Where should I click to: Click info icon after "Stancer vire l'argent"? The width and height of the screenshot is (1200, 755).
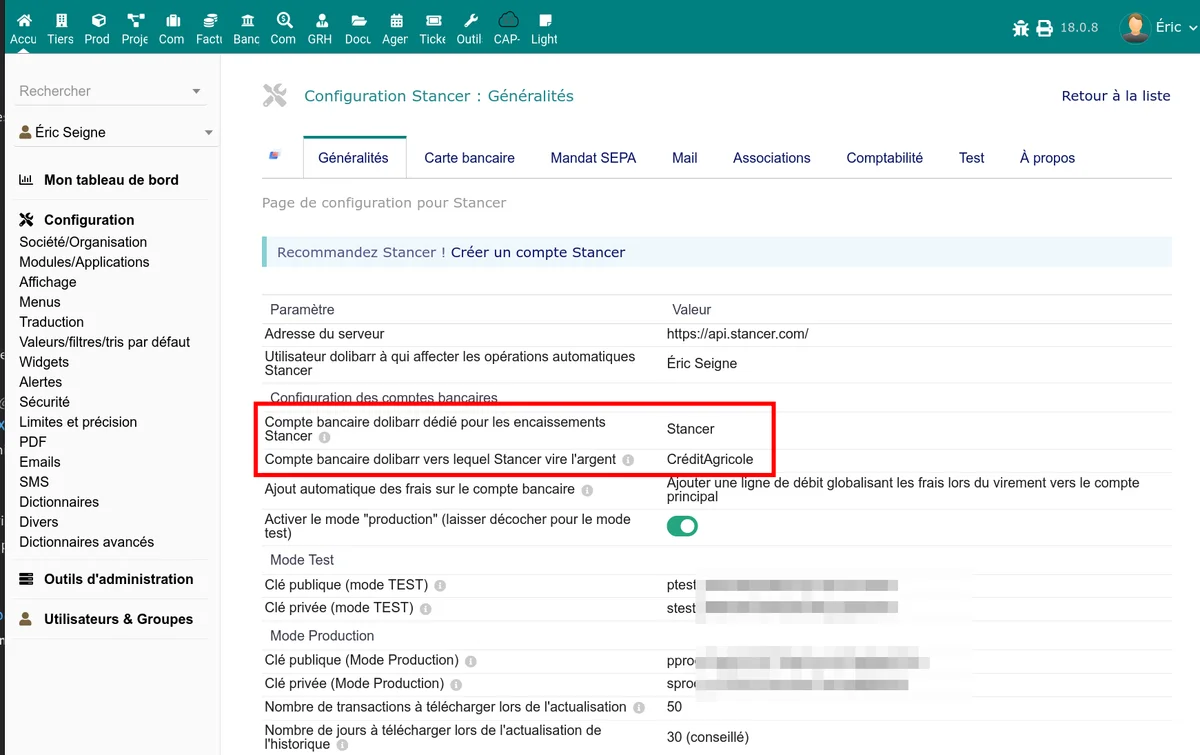tap(628, 460)
